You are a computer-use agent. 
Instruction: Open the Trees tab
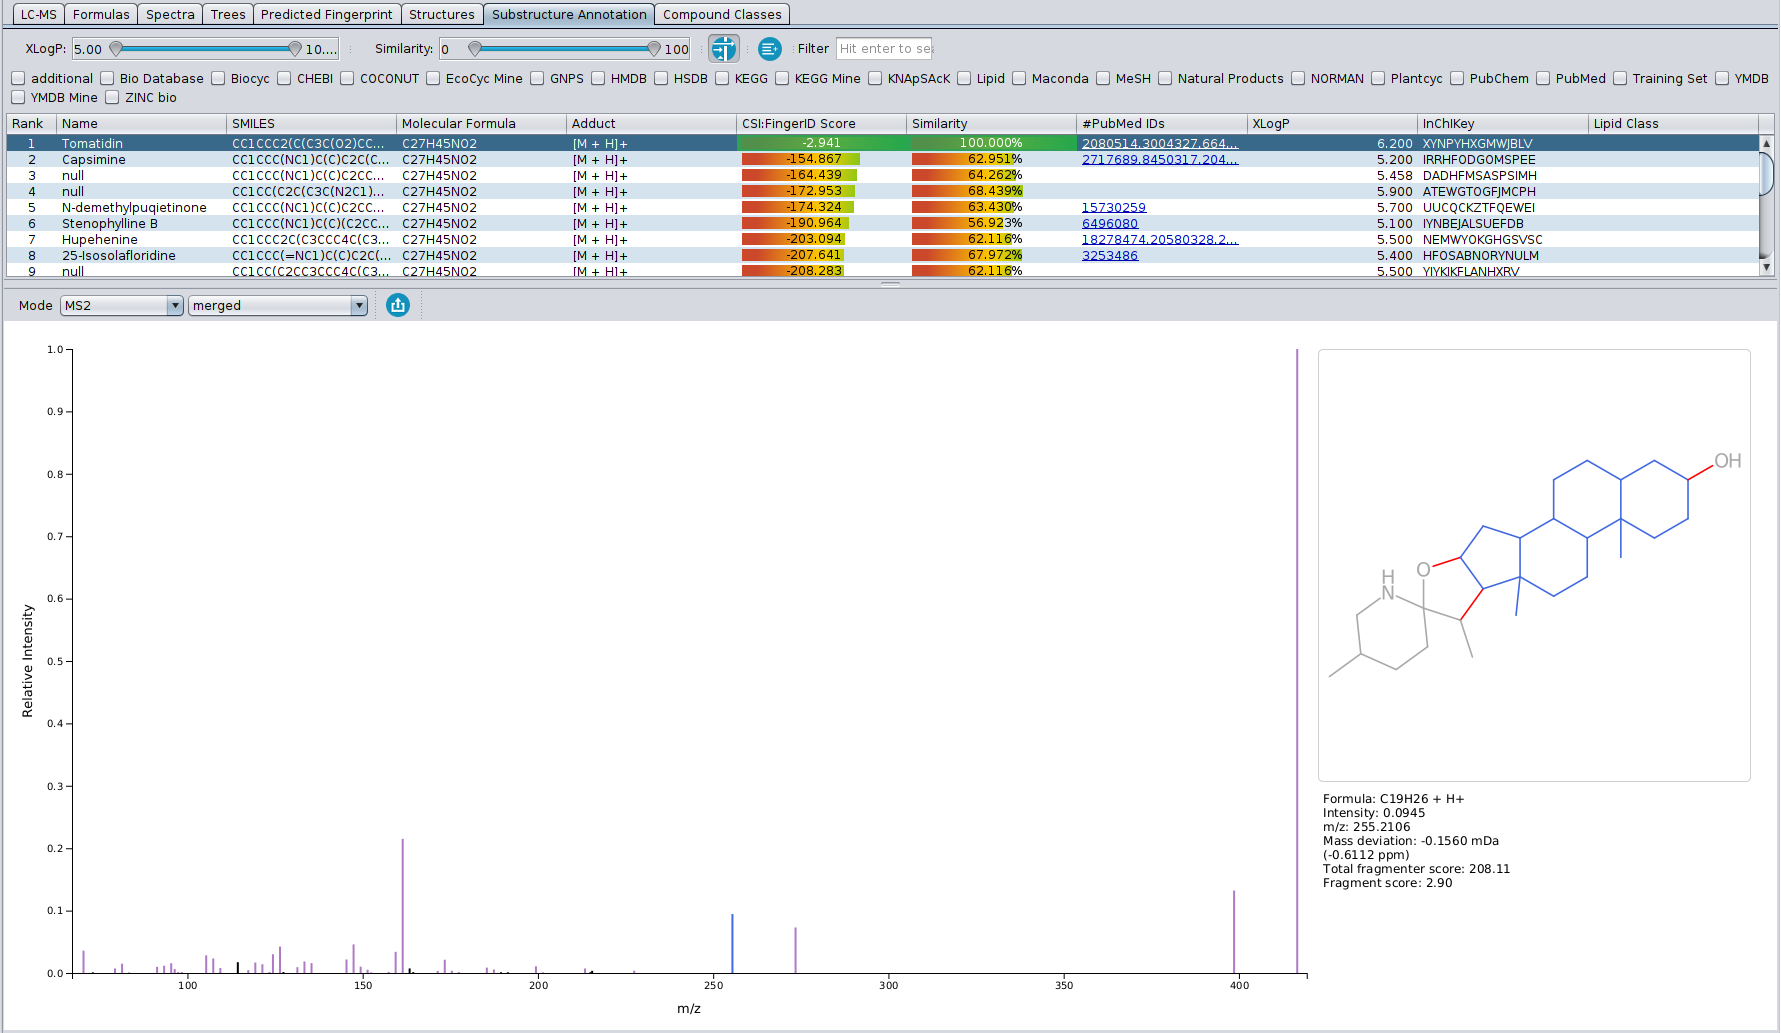click(x=228, y=14)
